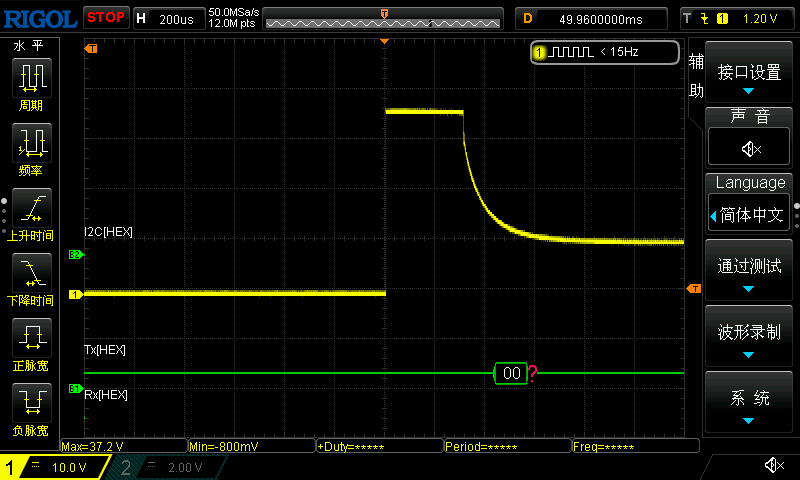The width and height of the screenshot is (800, 480).
Task: Click the frequency counter < 15Hz box
Action: 605,52
